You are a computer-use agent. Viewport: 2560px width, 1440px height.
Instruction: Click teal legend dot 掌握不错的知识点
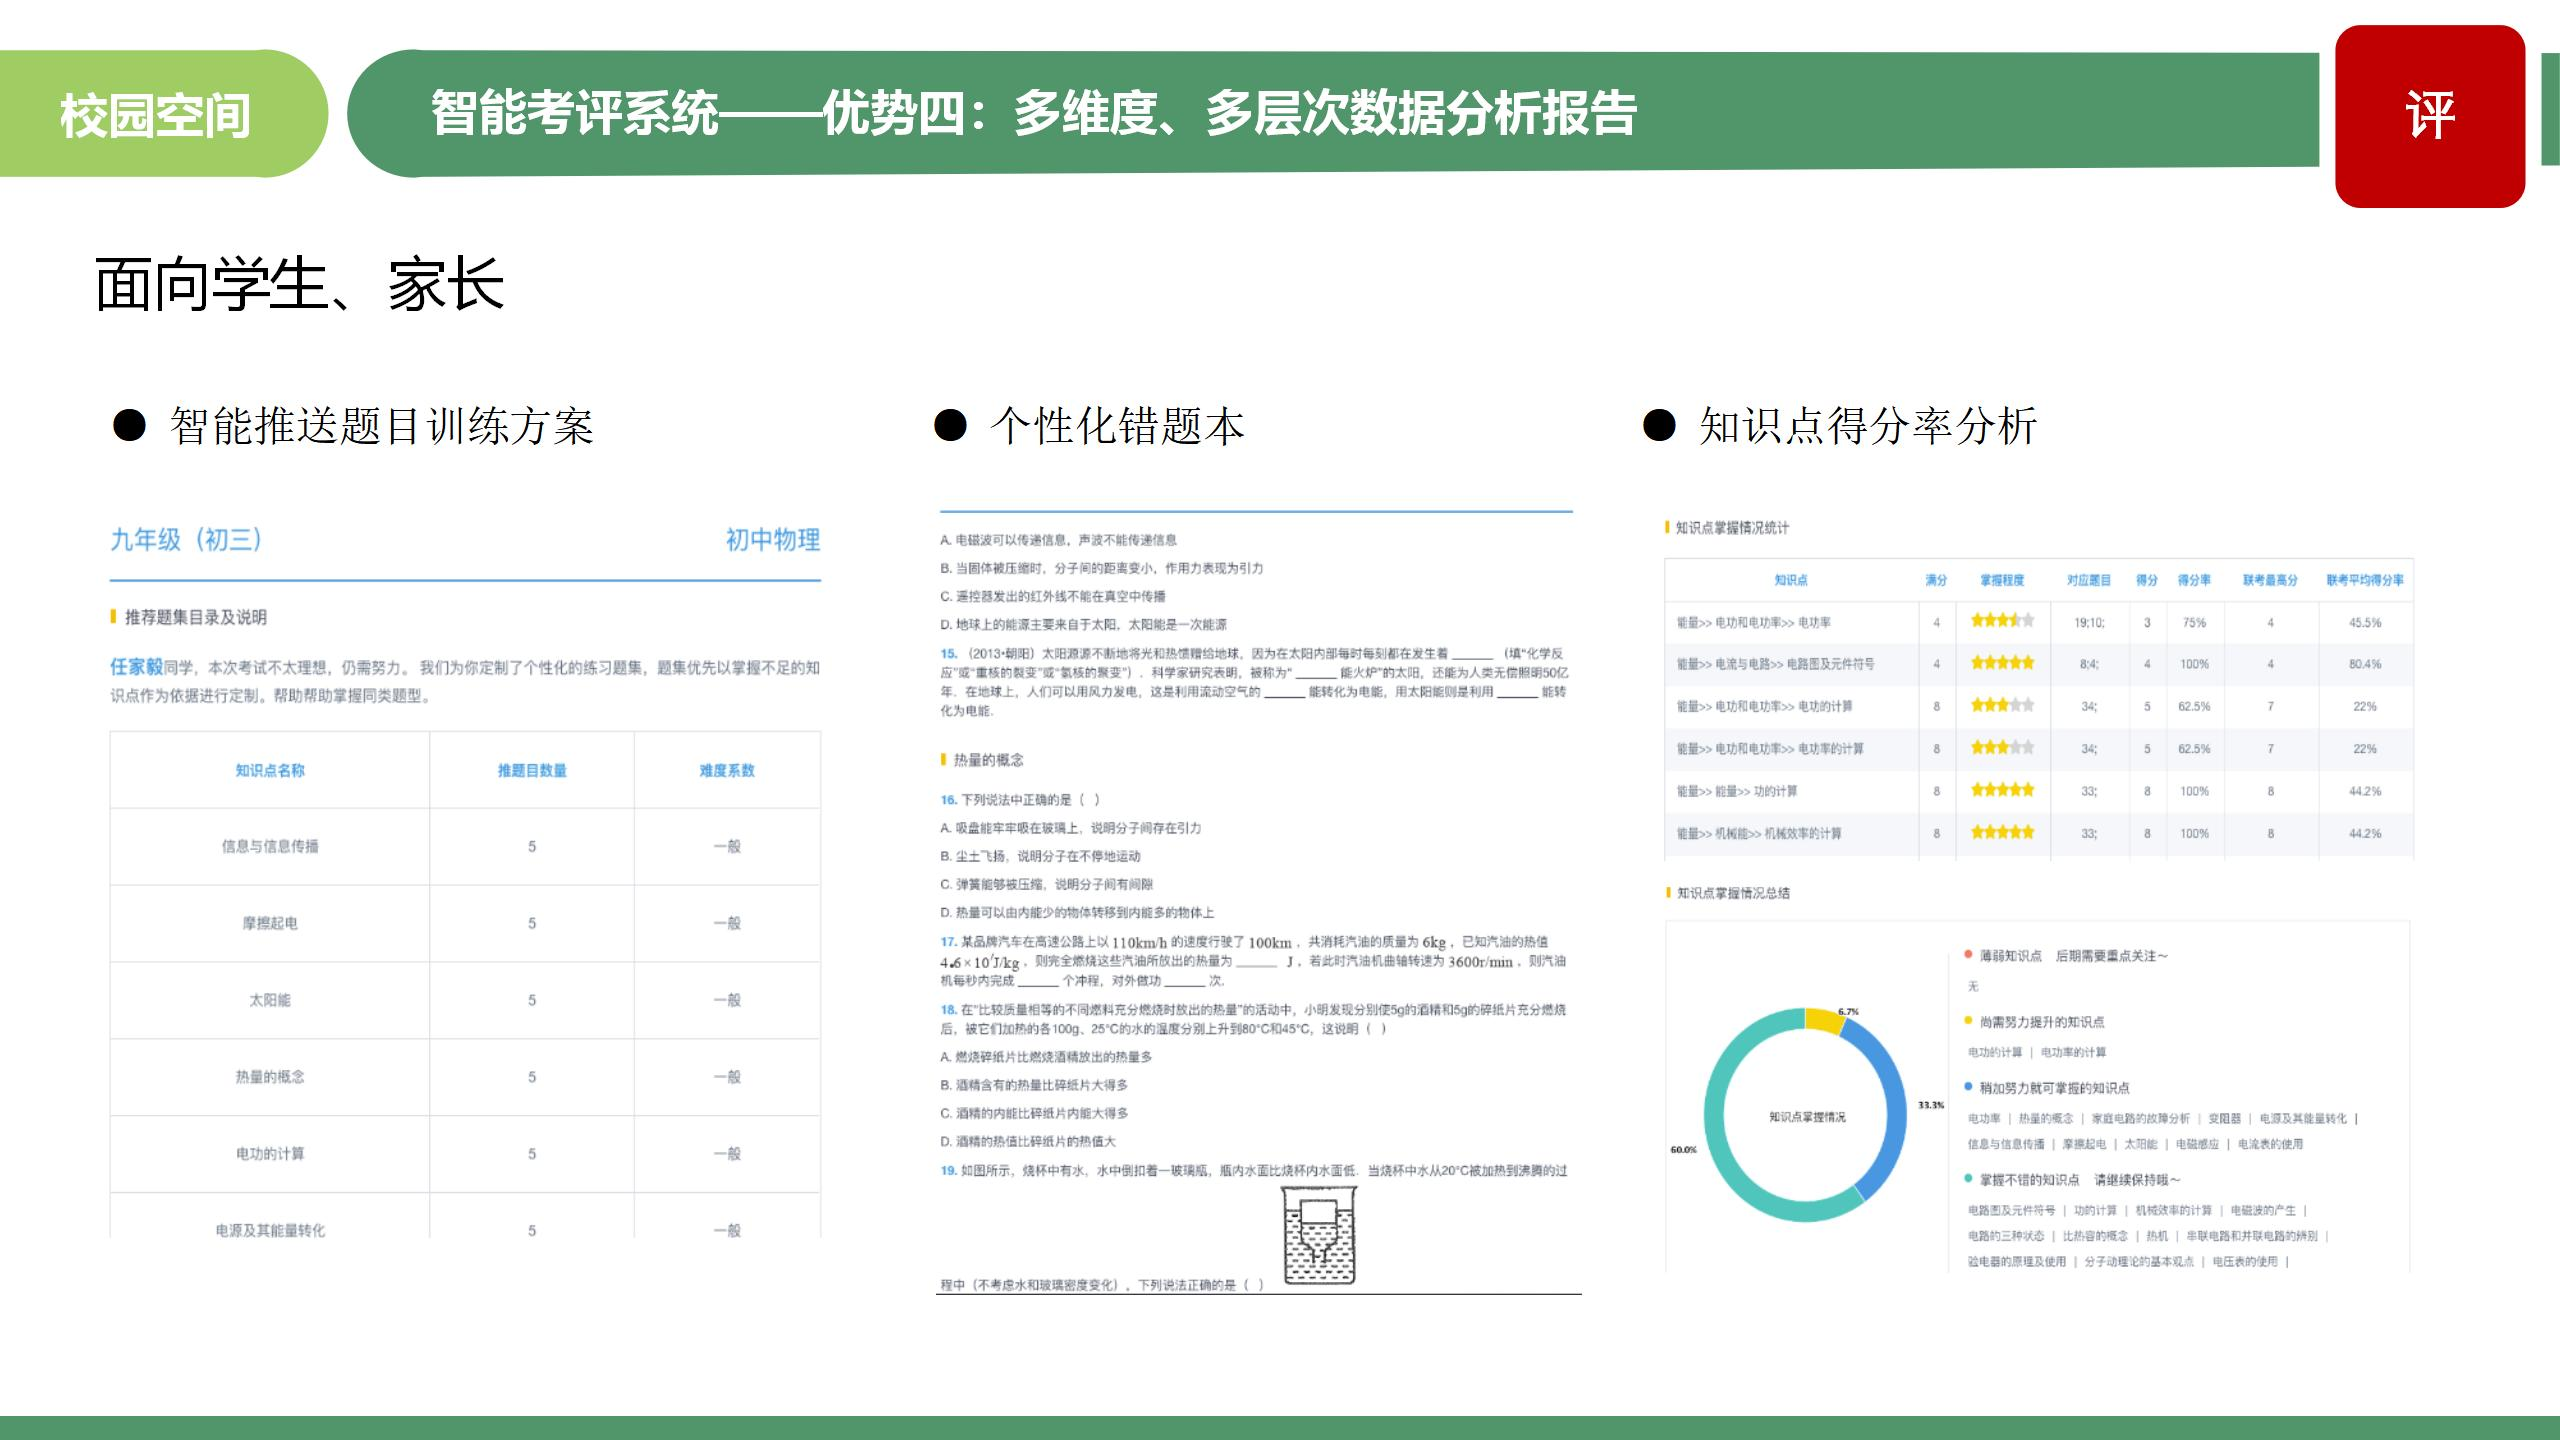(x=1968, y=1179)
